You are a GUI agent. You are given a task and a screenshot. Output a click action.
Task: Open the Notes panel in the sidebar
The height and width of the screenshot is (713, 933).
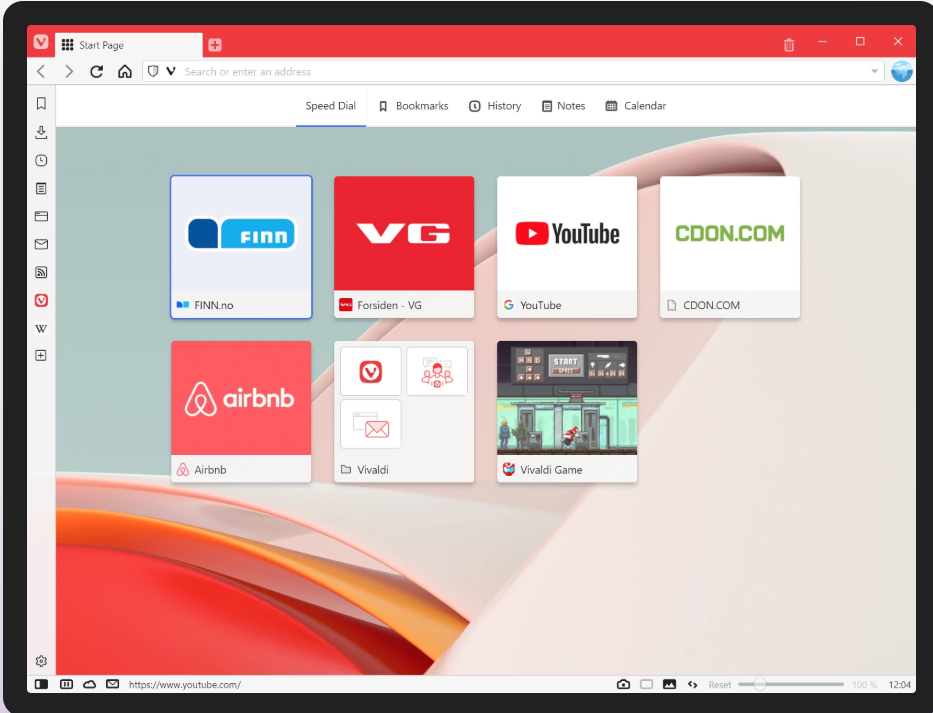pyautogui.click(x=41, y=188)
